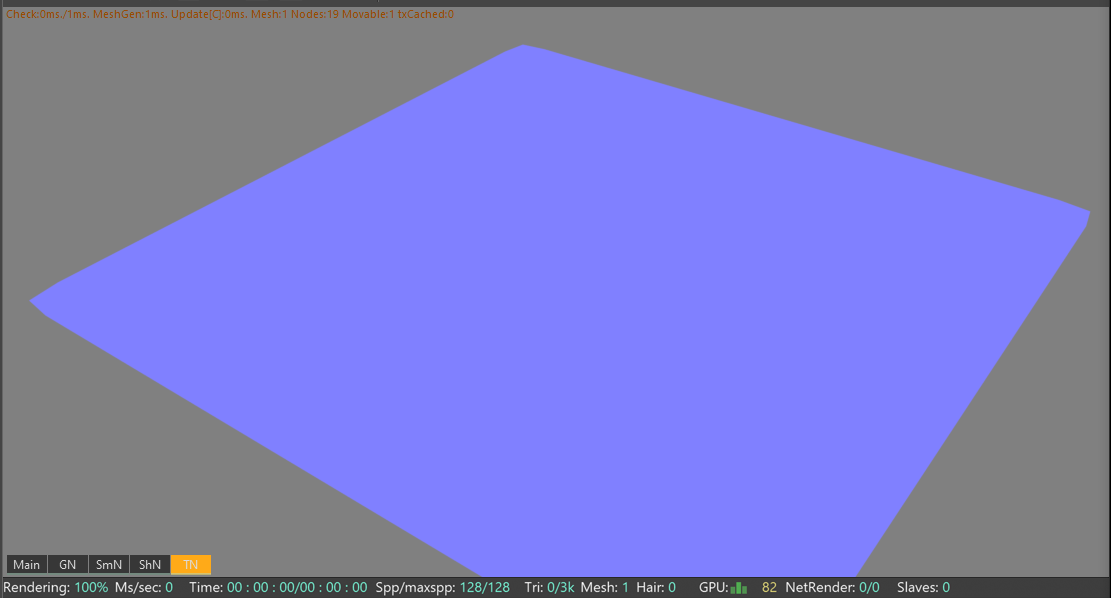Click the orange Check/MeshGen debug info line
This screenshot has width=1111, height=598.
[x=230, y=14]
